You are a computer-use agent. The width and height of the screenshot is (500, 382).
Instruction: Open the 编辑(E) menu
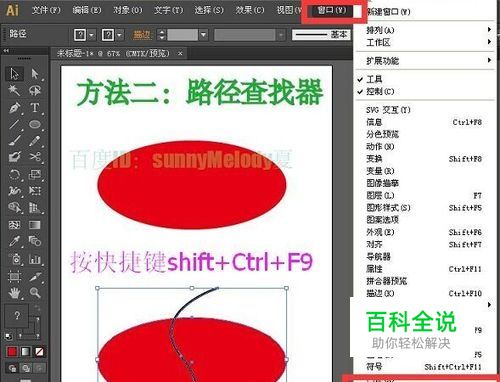(x=87, y=10)
